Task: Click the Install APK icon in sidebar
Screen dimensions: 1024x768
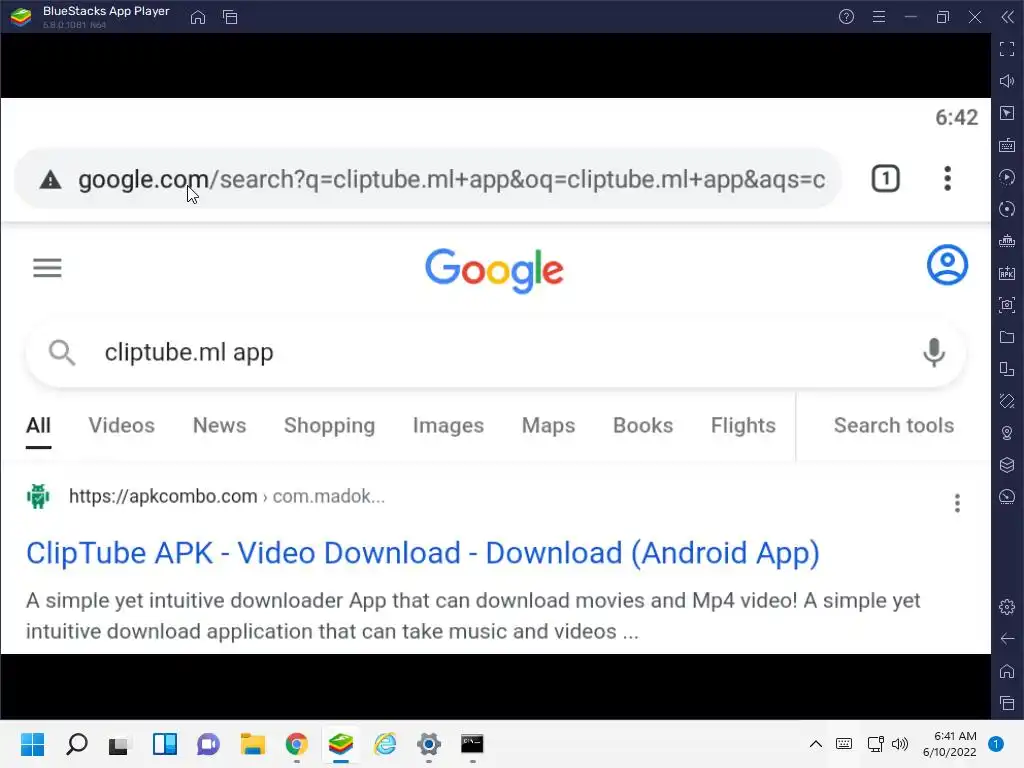Action: [1007, 273]
